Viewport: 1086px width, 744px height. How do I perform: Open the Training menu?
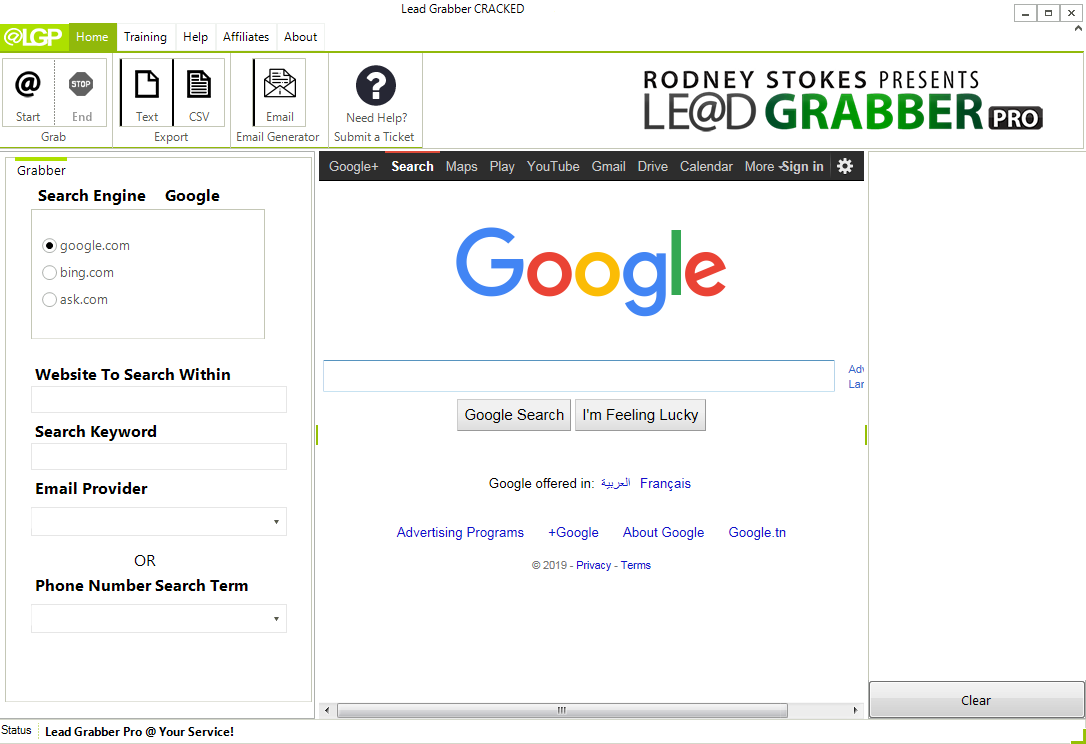click(145, 37)
